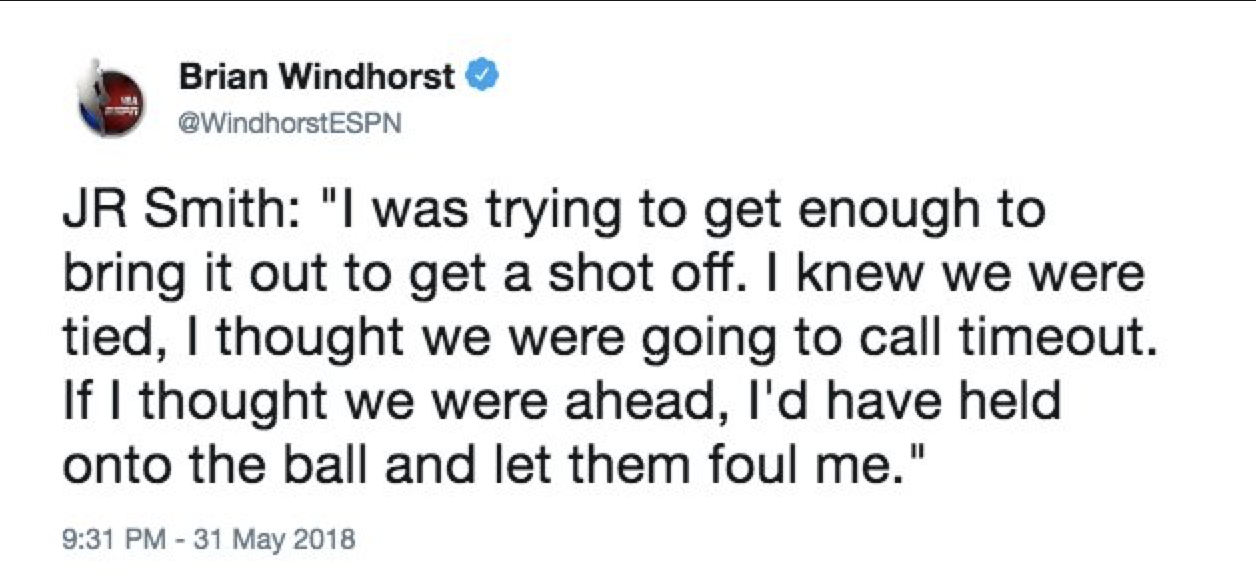Open the @WindhorstESPN handle link
This screenshot has width=1256, height=576.
[x=290, y=126]
